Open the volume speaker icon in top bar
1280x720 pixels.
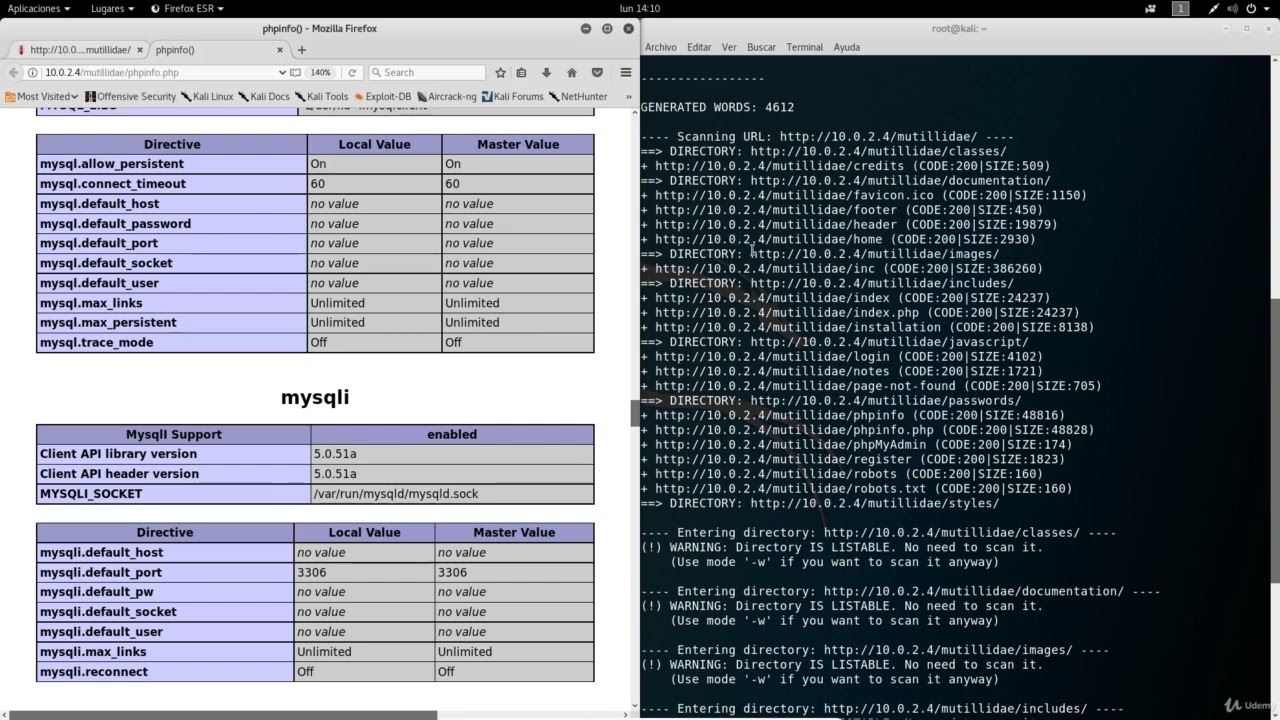coord(1234,8)
